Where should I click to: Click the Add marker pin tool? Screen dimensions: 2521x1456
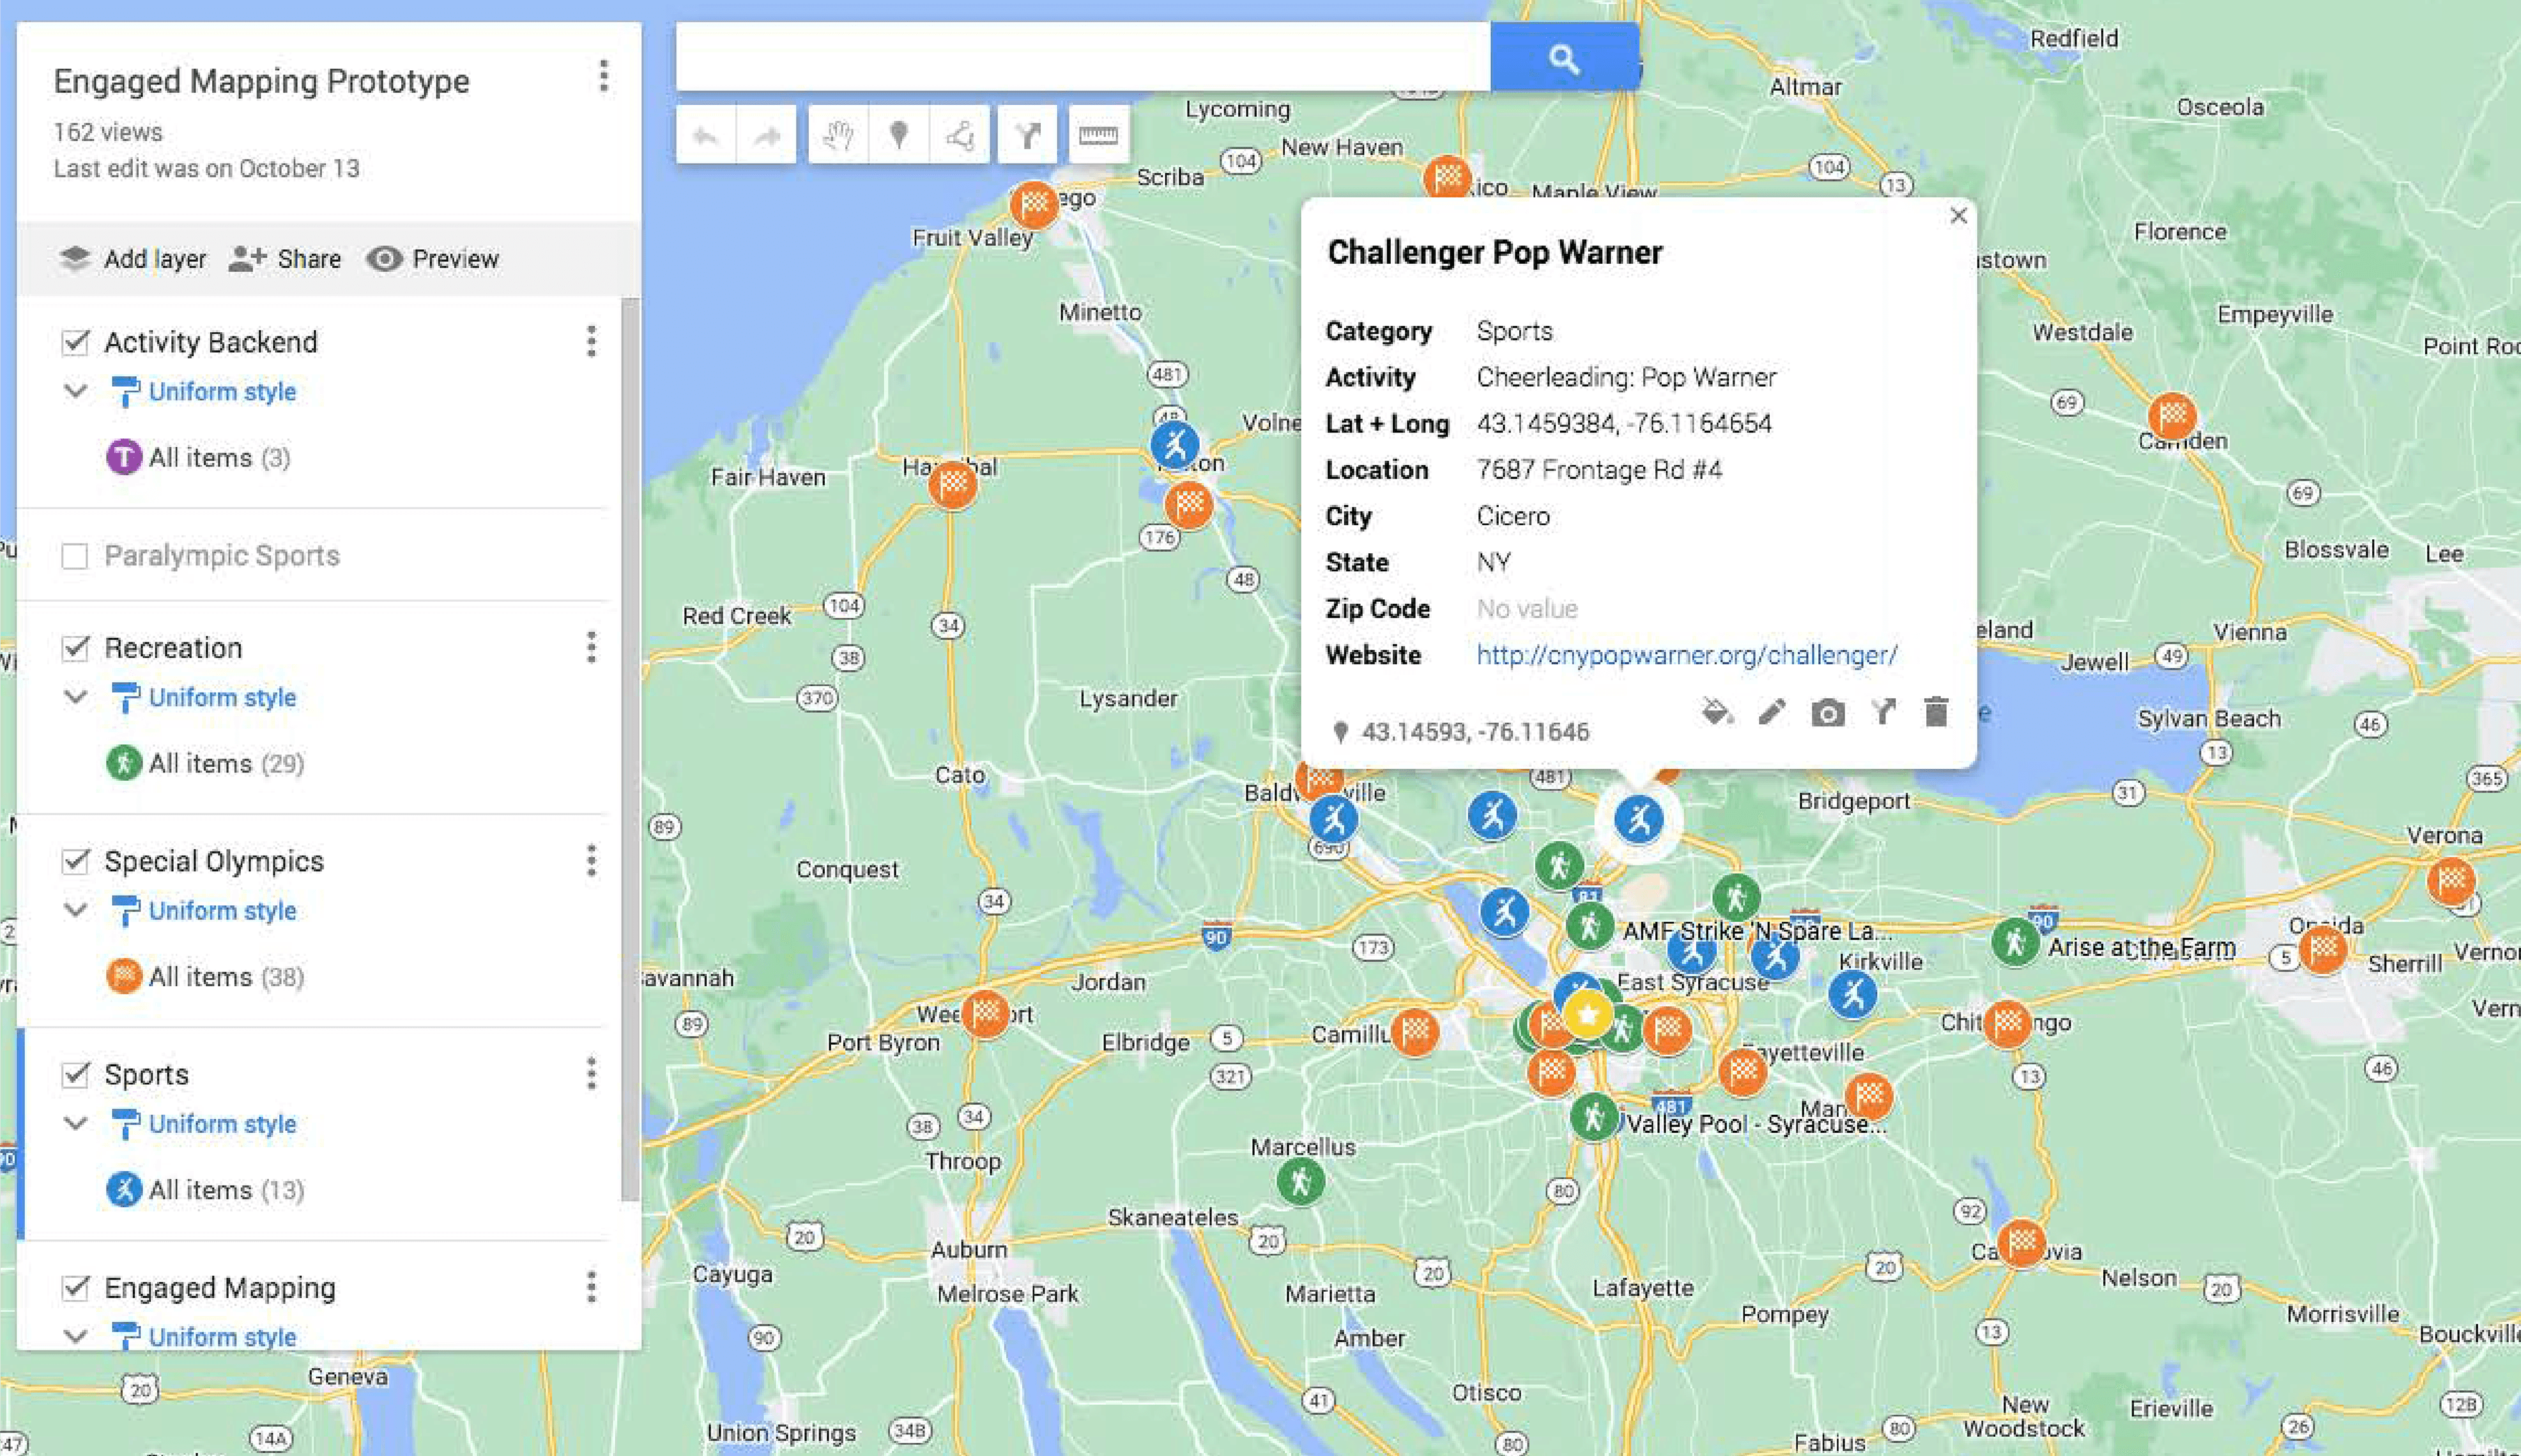click(898, 134)
